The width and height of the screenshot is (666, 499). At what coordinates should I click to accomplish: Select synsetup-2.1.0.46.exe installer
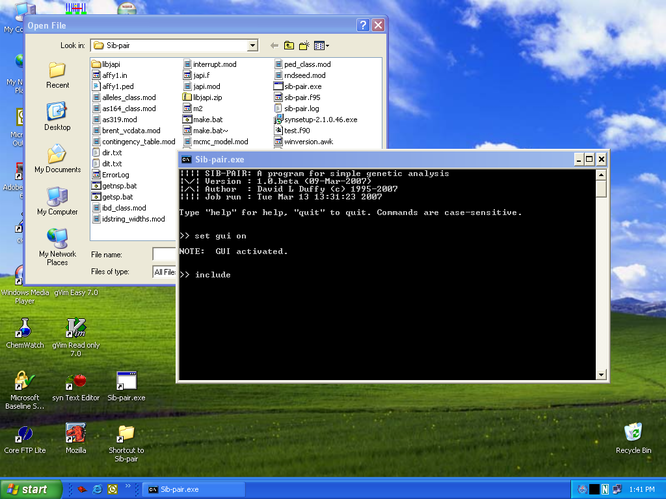316,119
